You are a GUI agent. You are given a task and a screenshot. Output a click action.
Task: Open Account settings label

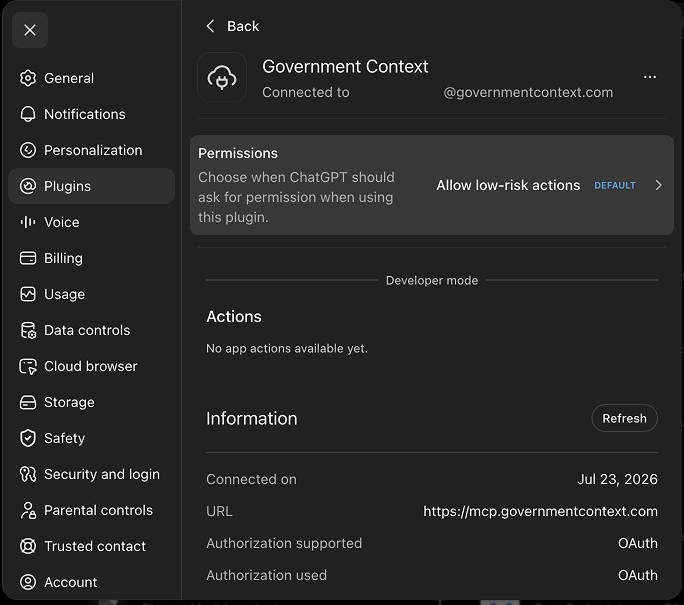71,582
